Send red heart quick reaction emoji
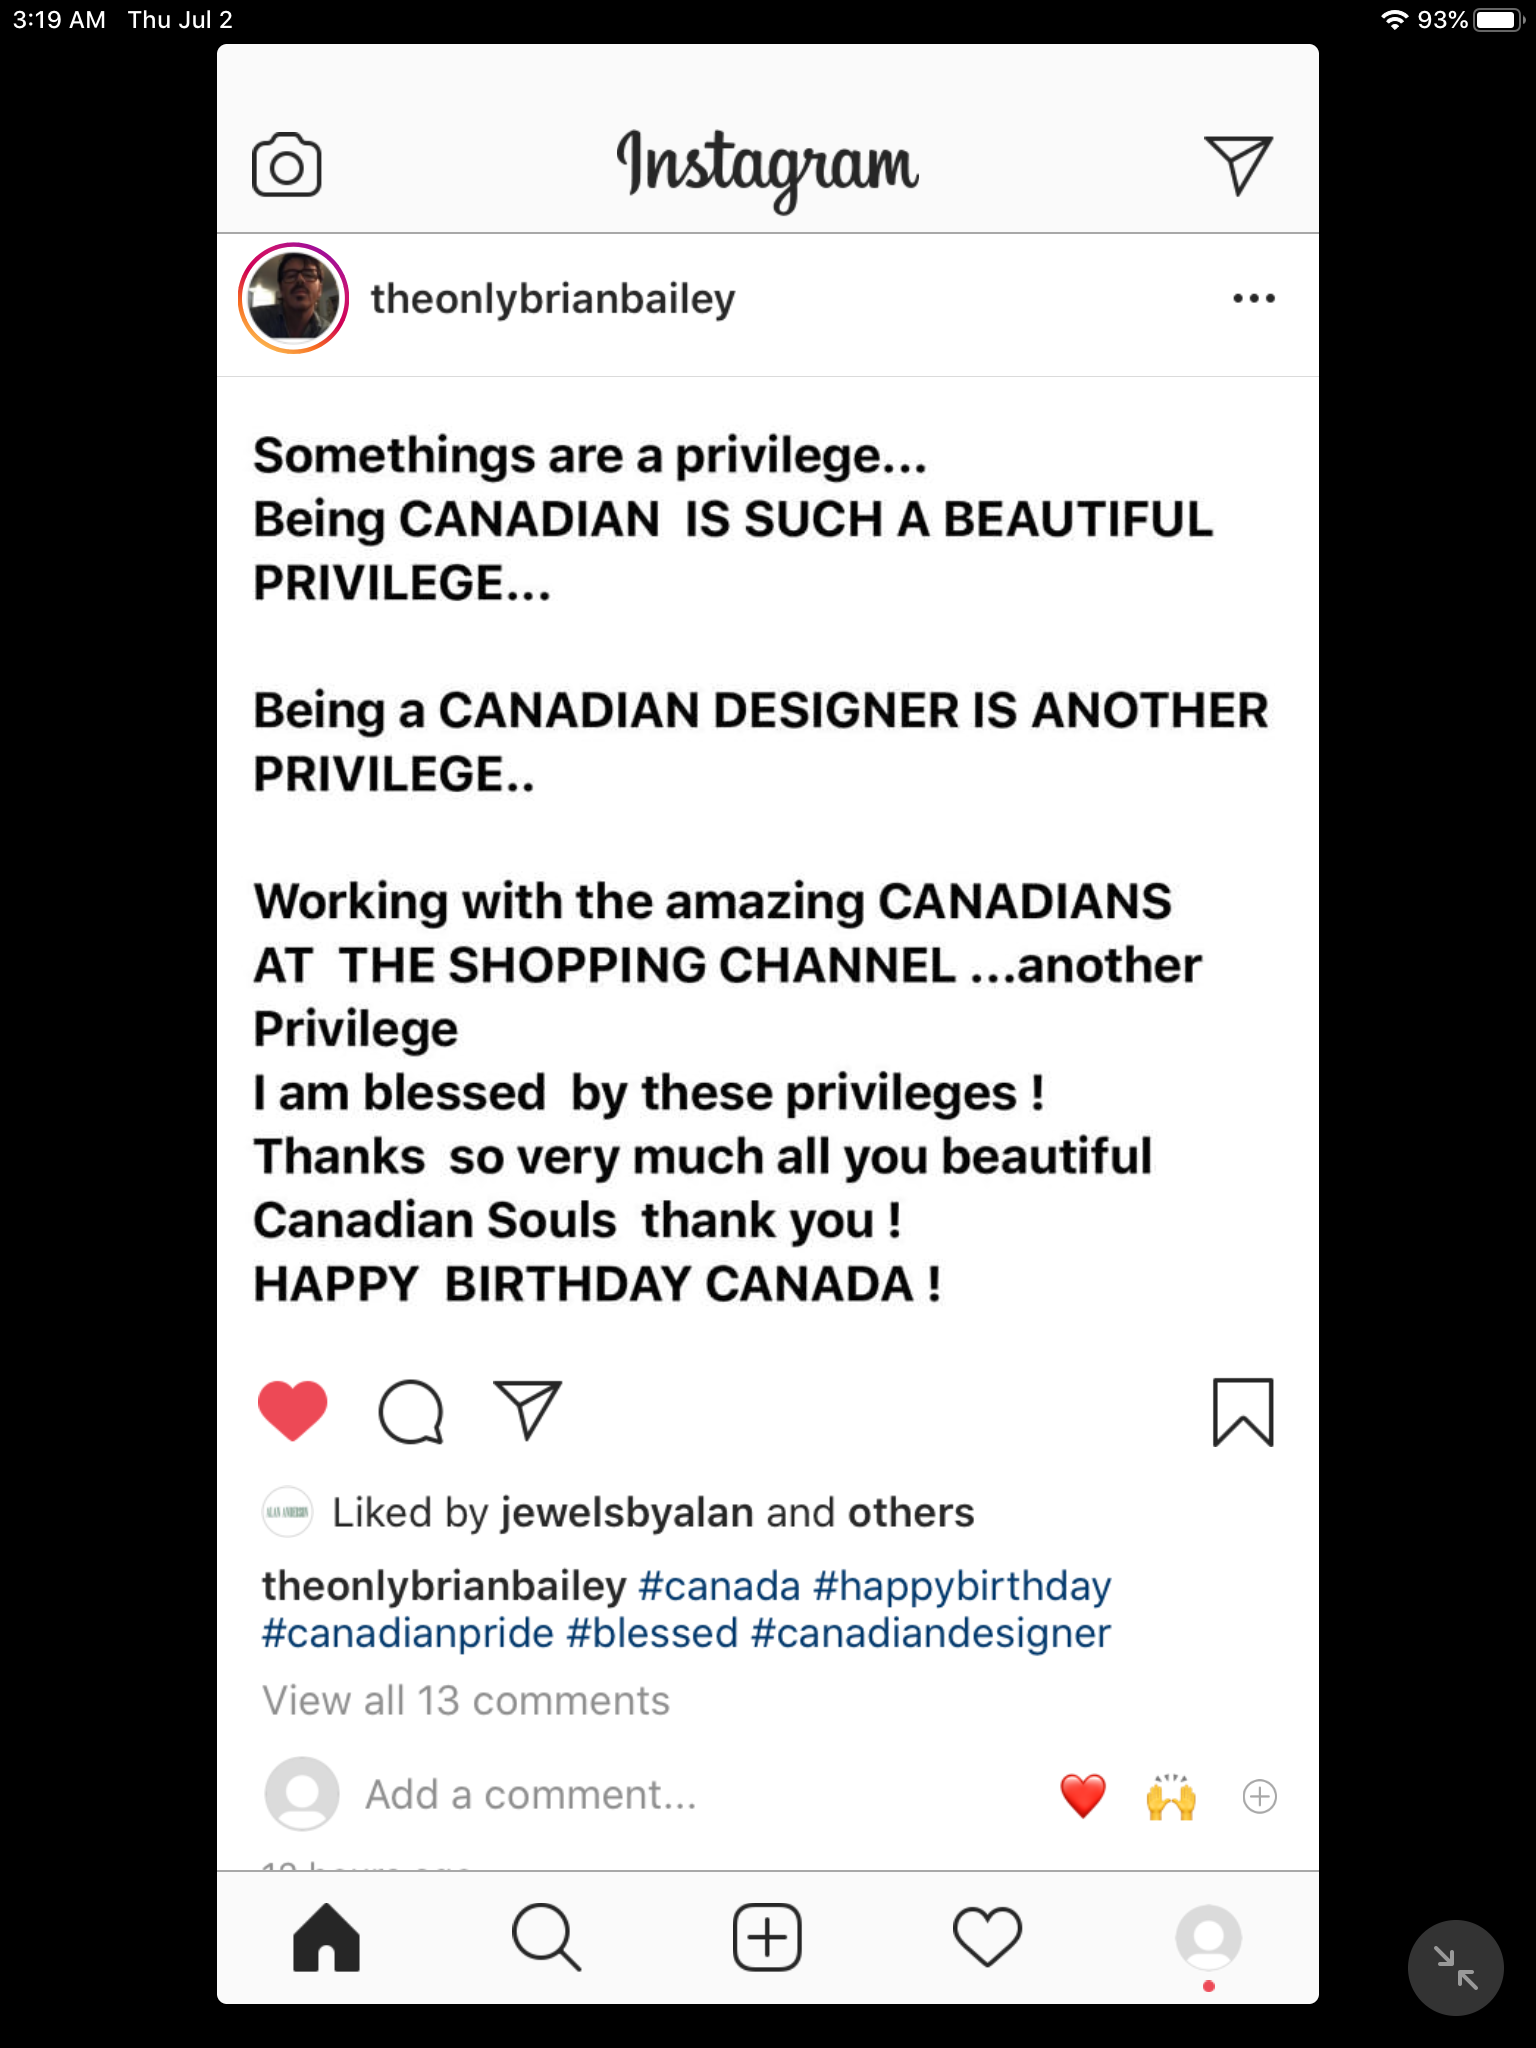The image size is (1536, 2048). pyautogui.click(x=1083, y=1796)
